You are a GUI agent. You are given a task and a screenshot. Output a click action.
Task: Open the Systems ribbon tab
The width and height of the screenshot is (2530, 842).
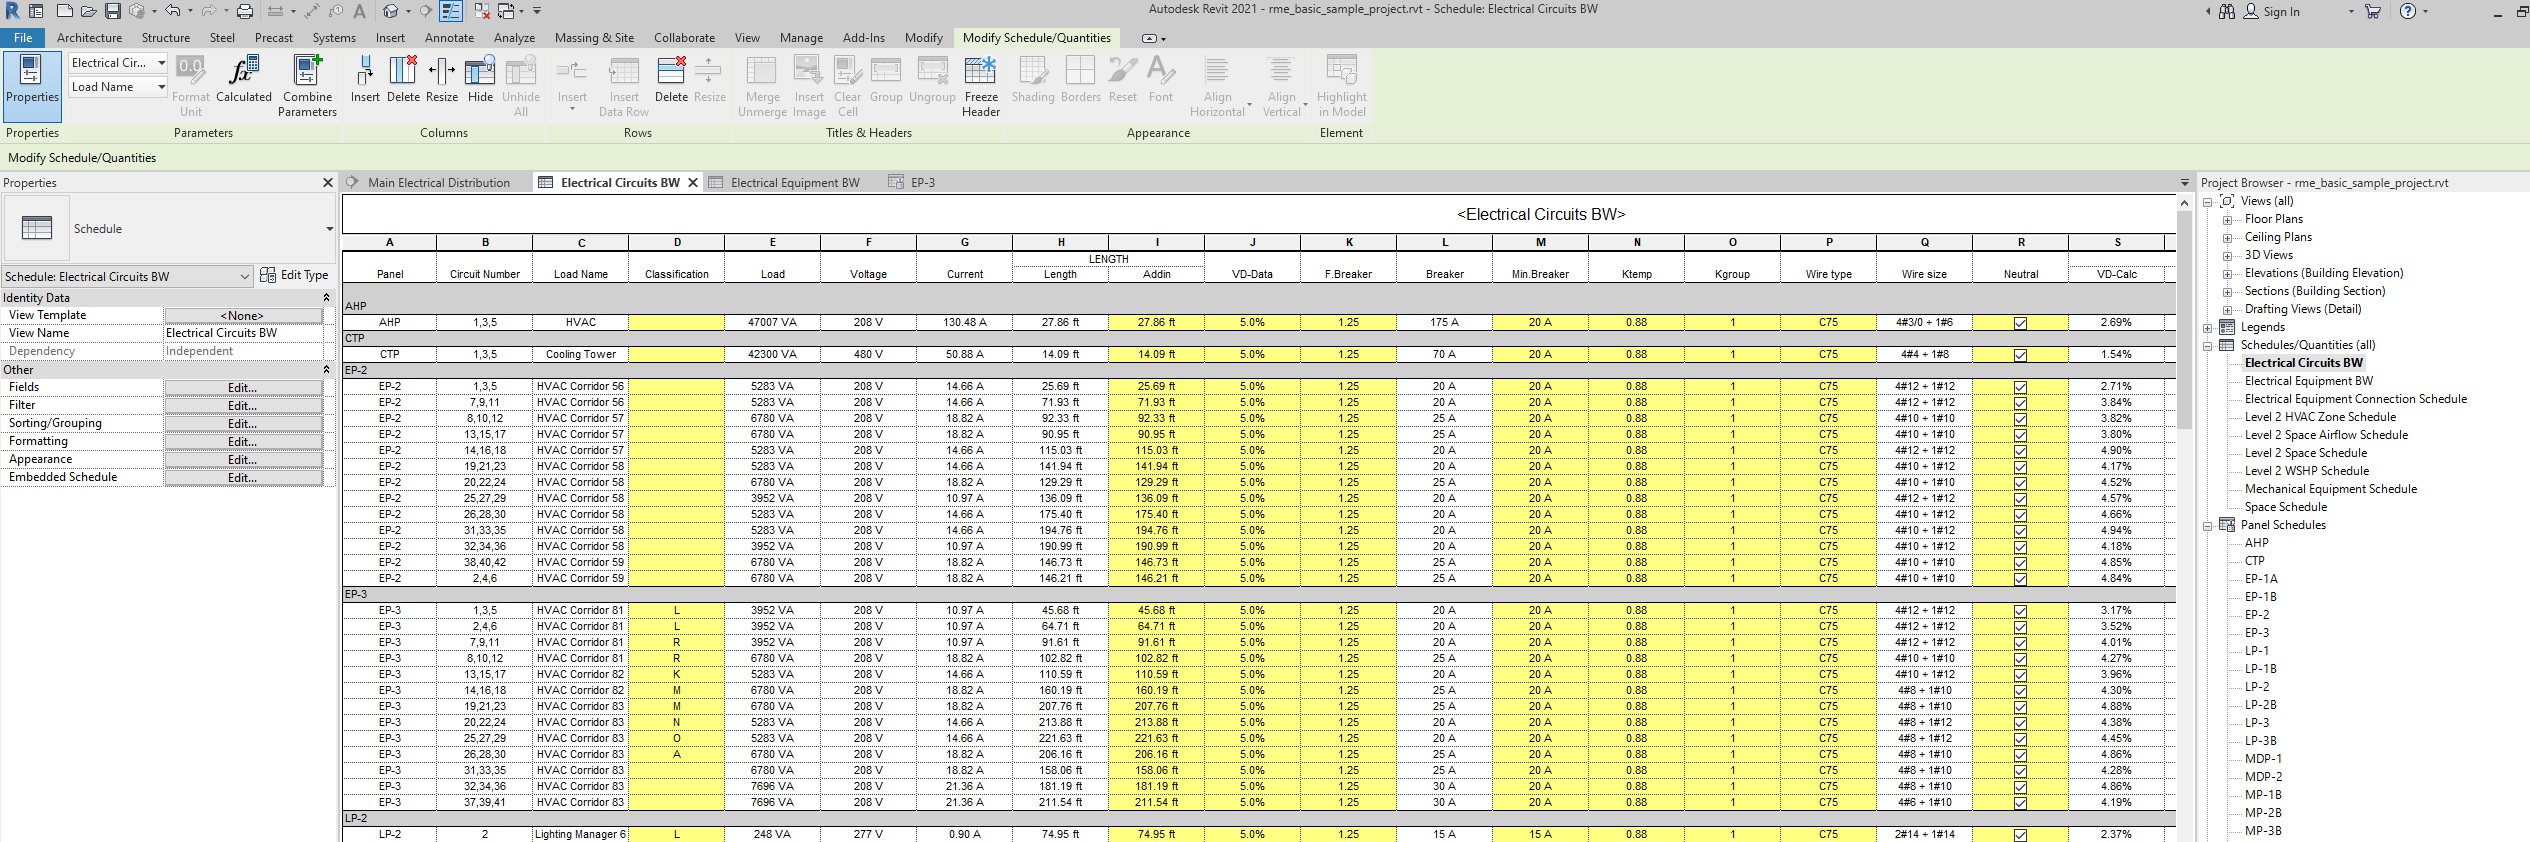click(333, 38)
